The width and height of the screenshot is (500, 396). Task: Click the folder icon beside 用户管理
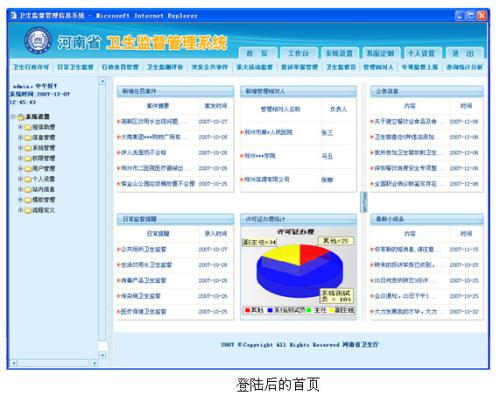coord(28,169)
